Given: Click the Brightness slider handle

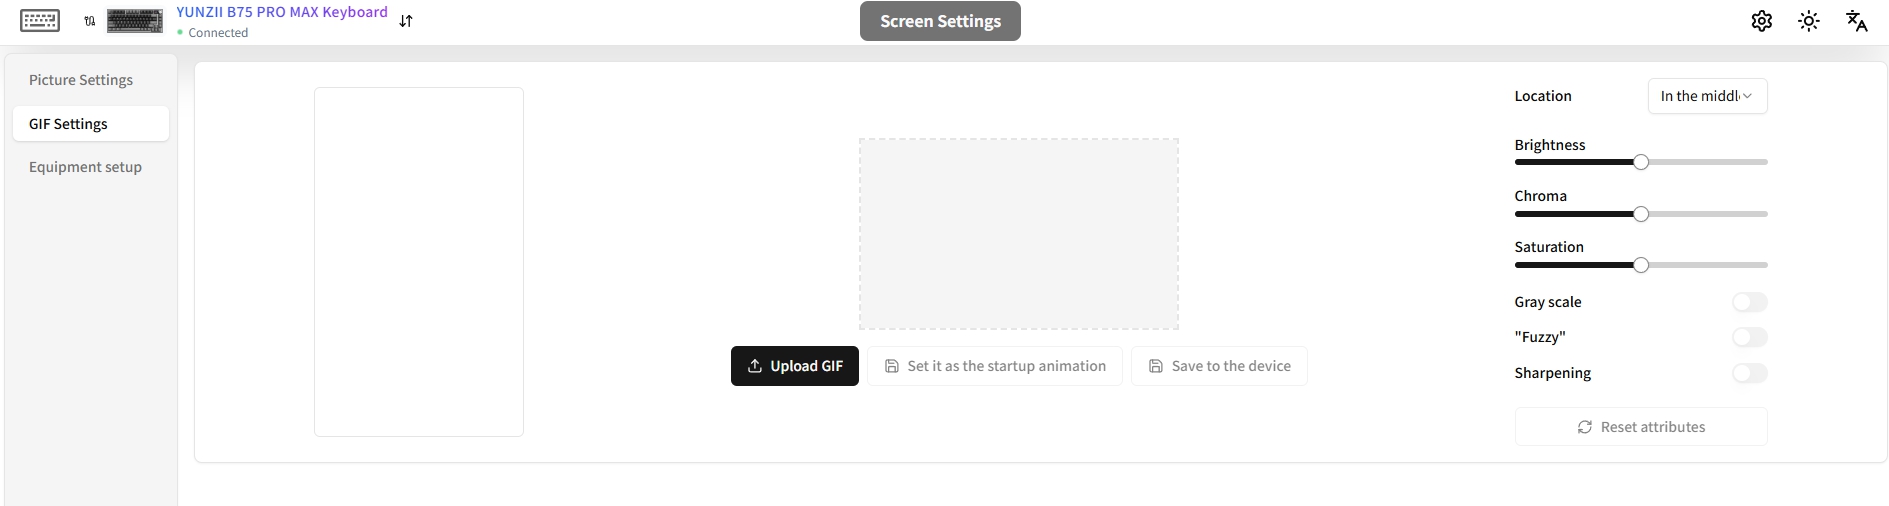Looking at the screenshot, I should pyautogui.click(x=1641, y=162).
